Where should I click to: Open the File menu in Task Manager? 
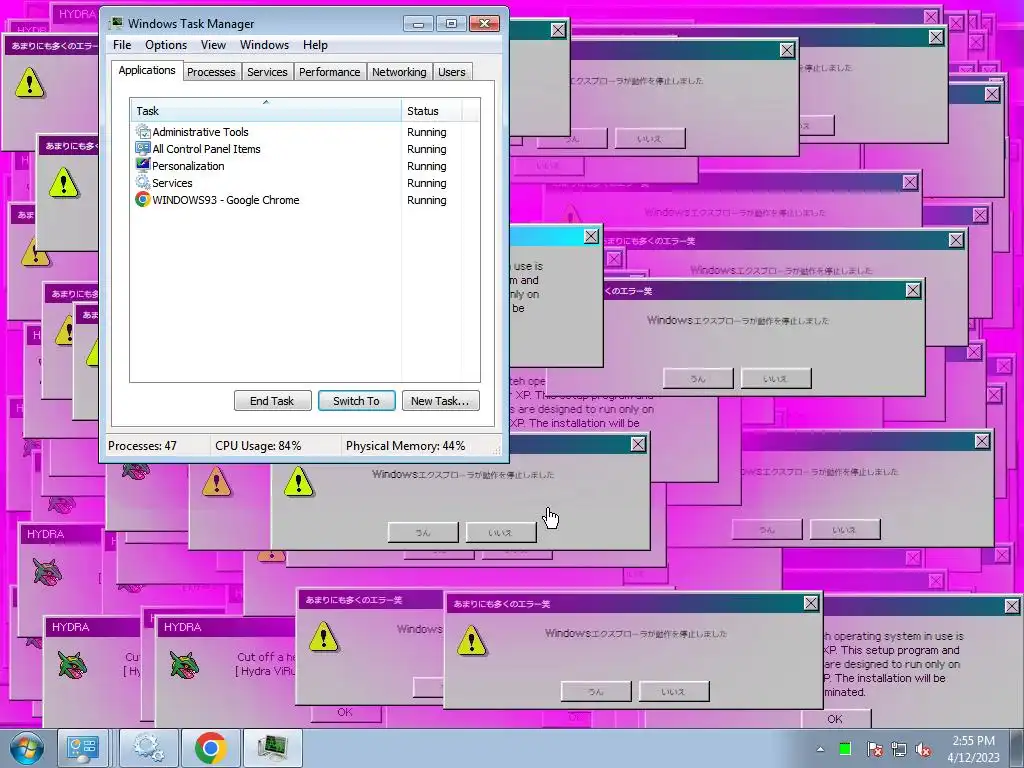coord(122,45)
